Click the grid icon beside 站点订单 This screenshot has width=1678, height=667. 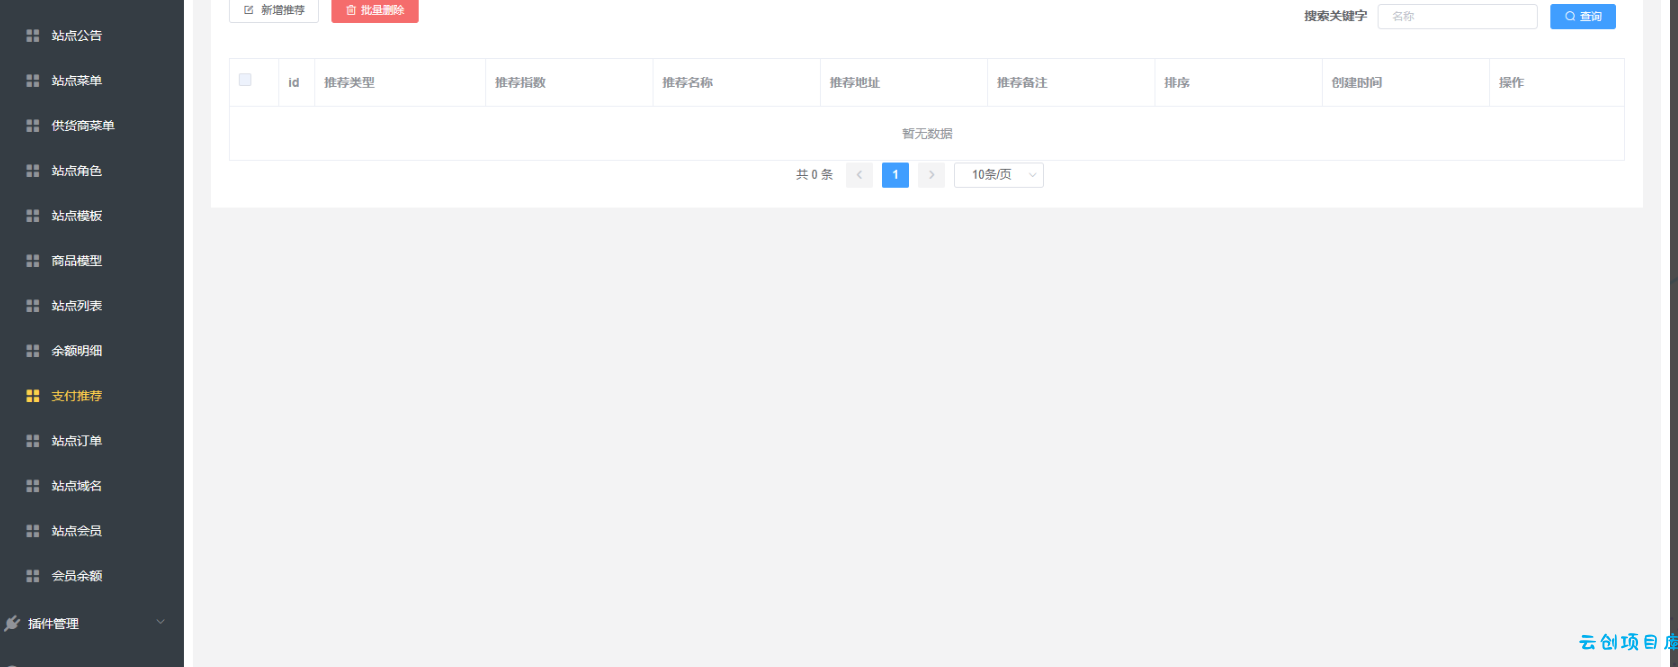[x=33, y=441]
